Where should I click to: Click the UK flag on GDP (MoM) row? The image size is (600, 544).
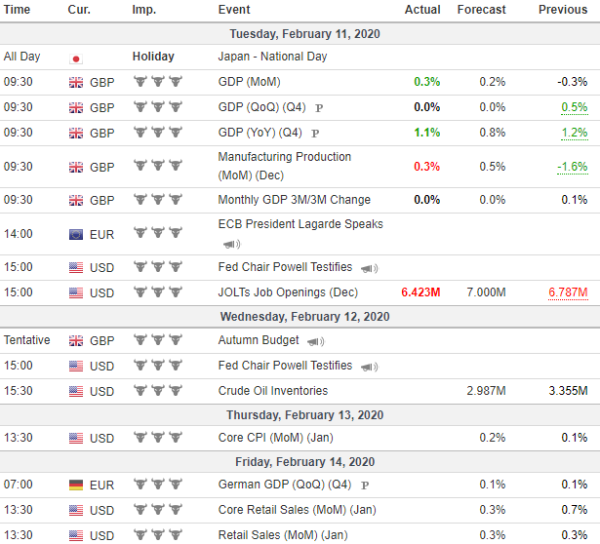tap(76, 83)
